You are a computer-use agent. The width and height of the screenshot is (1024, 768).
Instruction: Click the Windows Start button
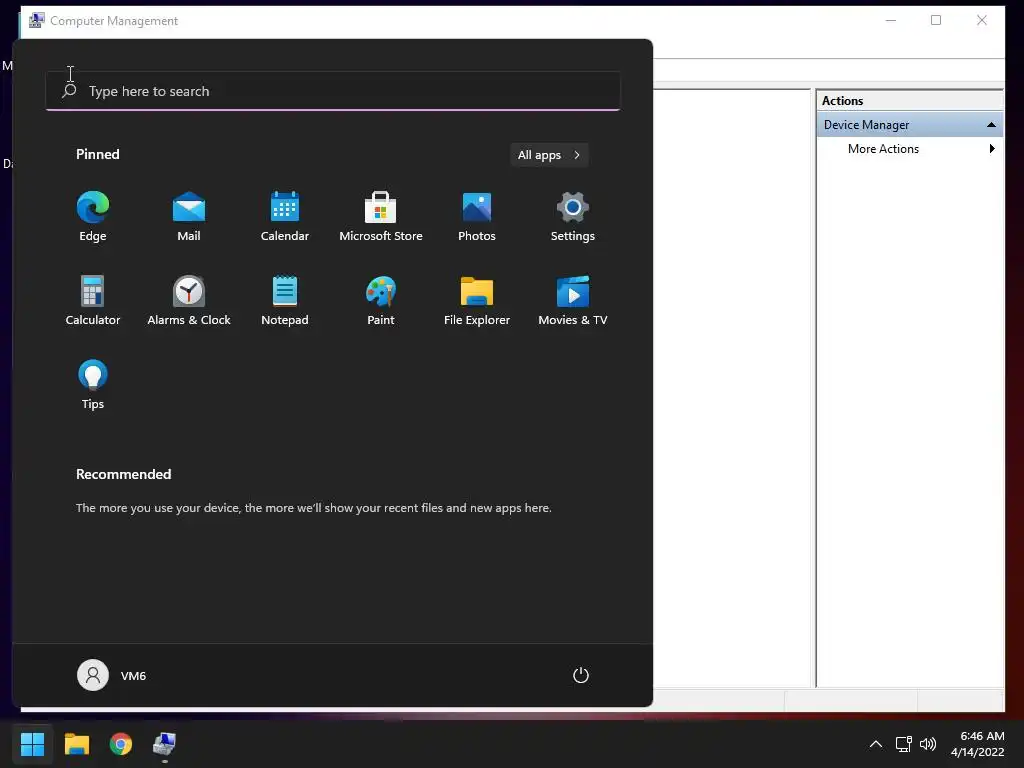(x=32, y=744)
